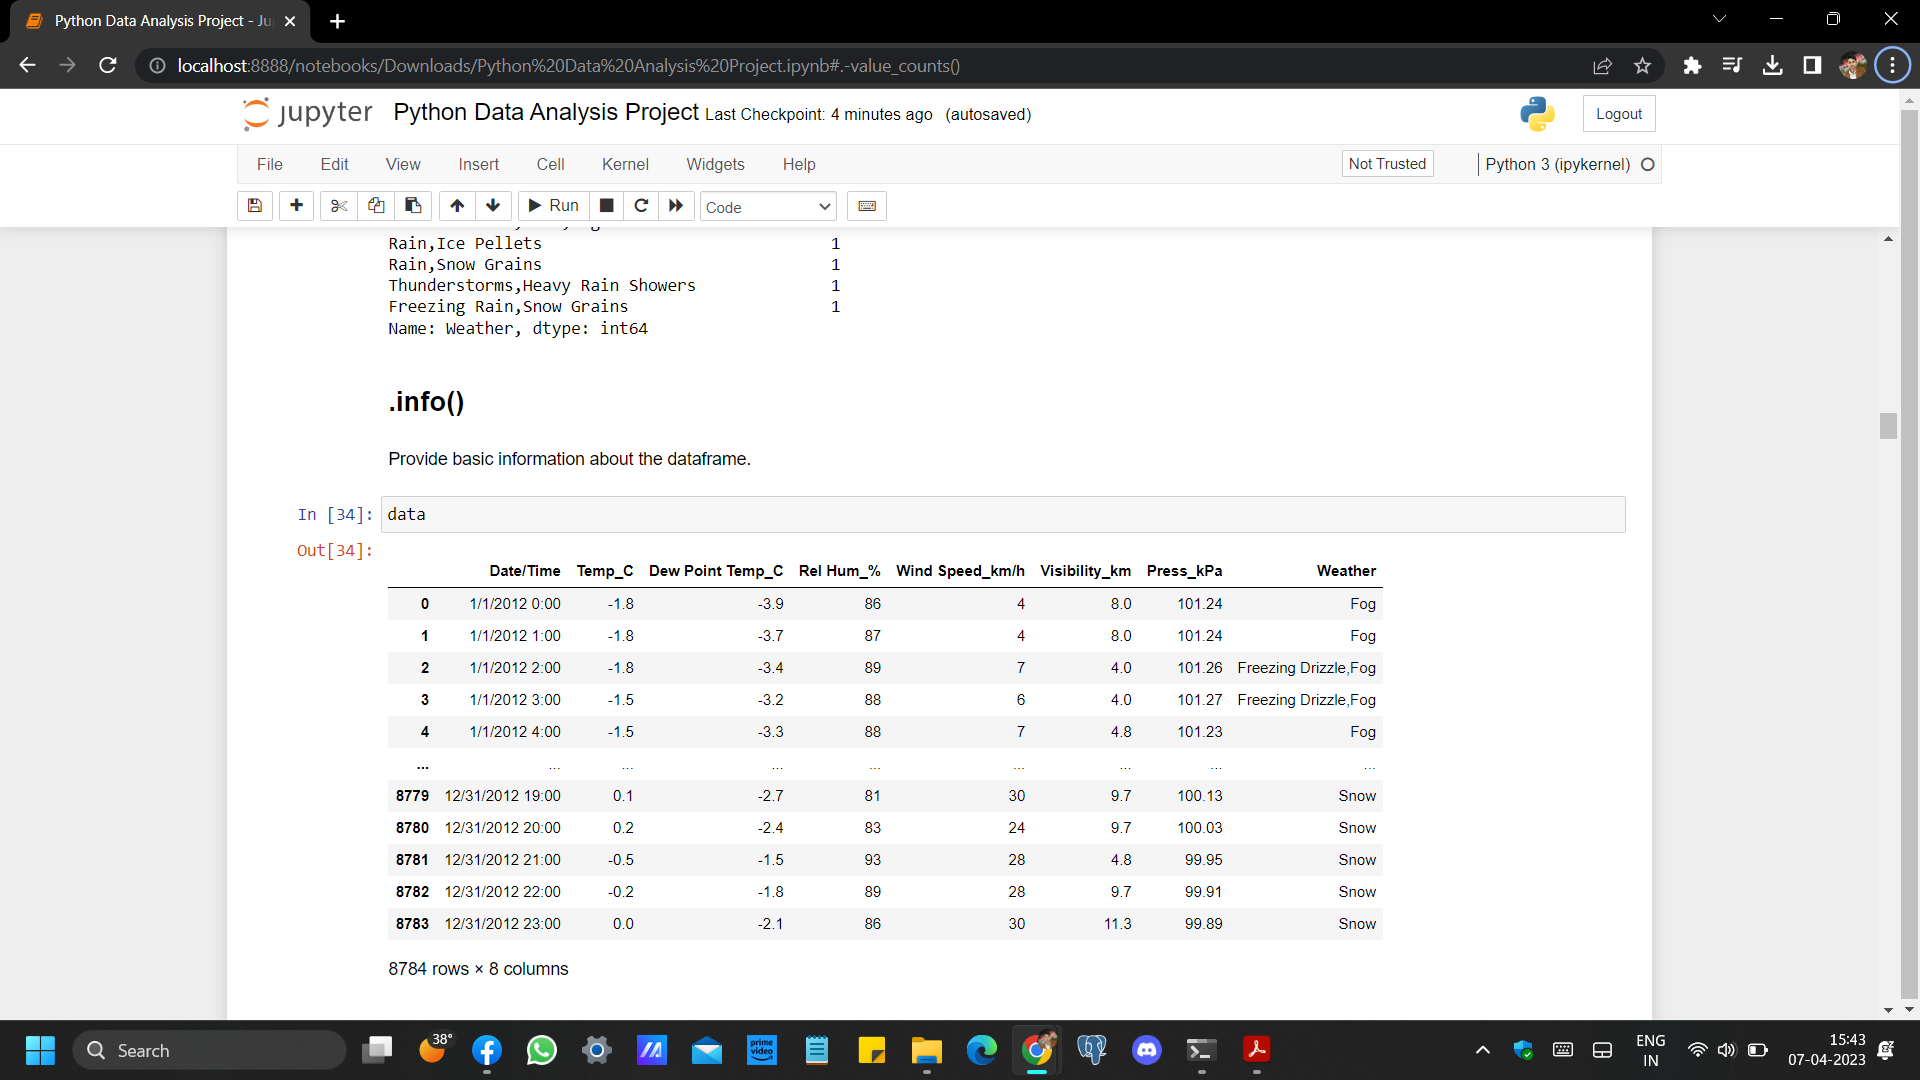Restart and run all with the fast-forward icon

[676, 206]
